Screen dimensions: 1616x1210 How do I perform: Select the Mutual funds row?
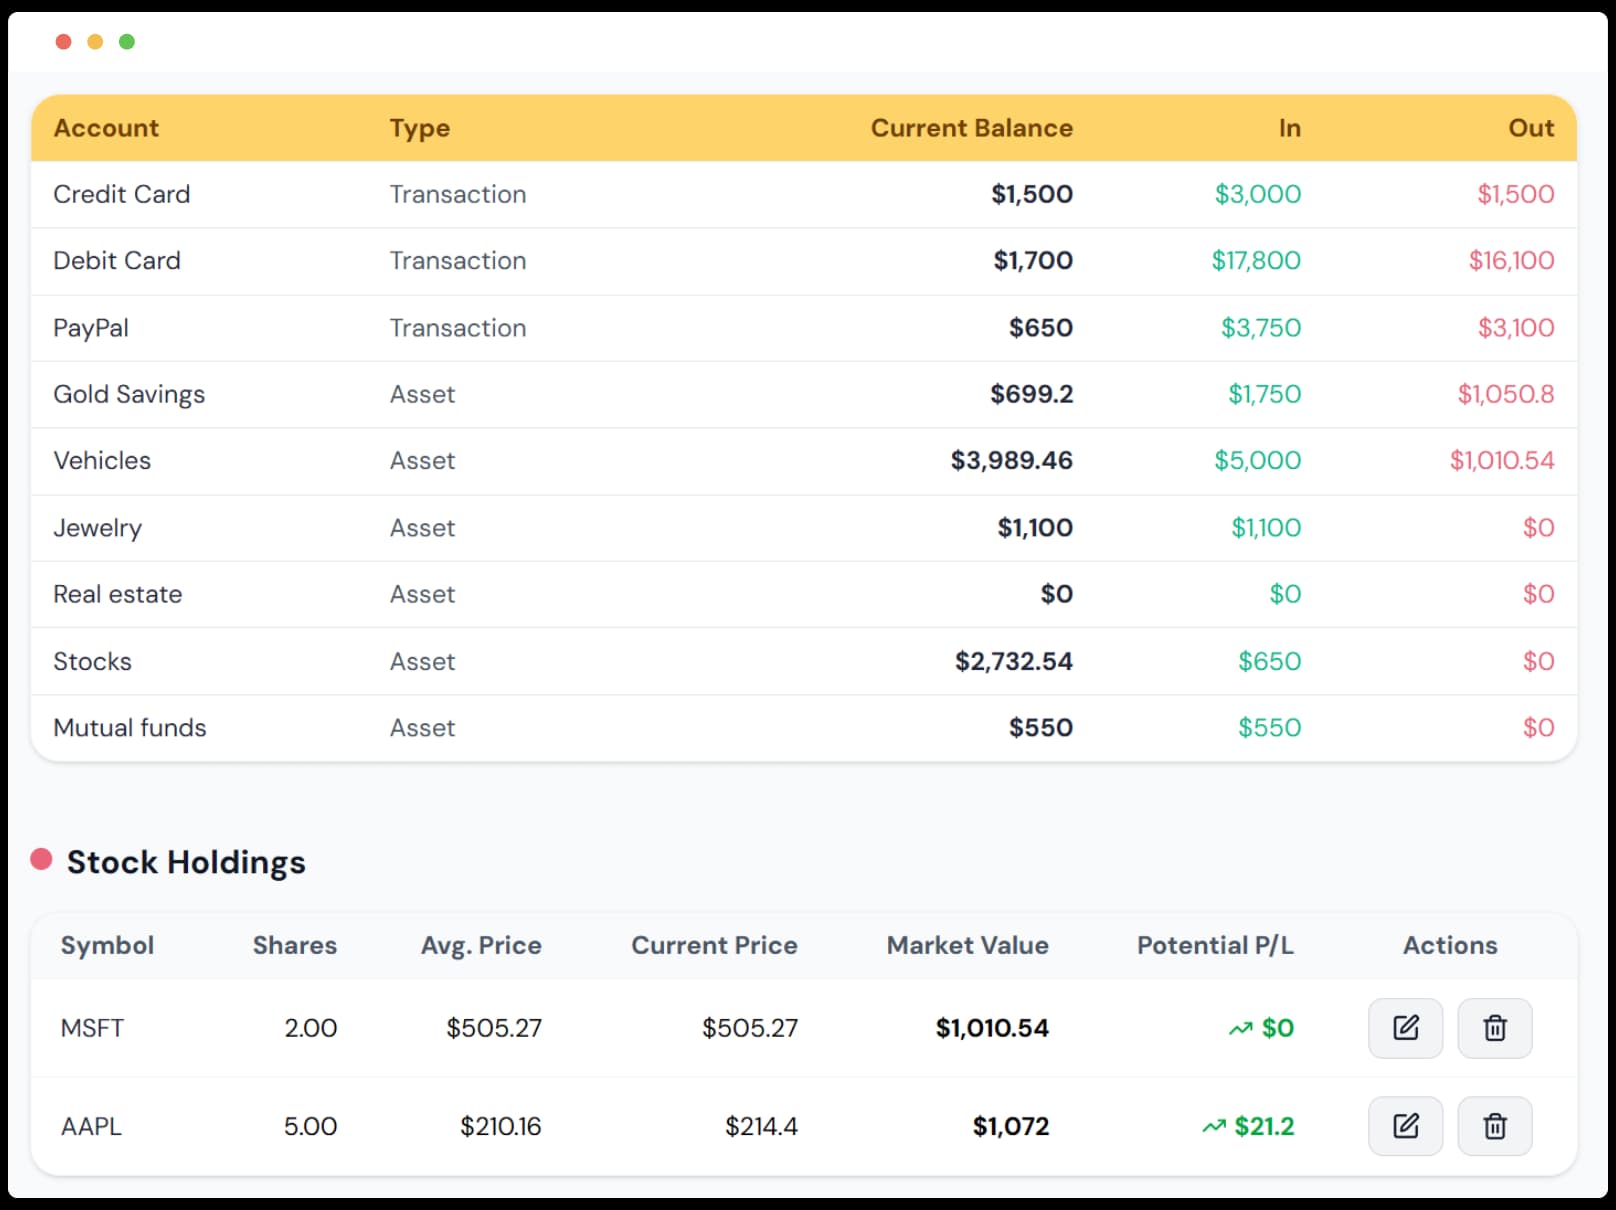(x=129, y=727)
